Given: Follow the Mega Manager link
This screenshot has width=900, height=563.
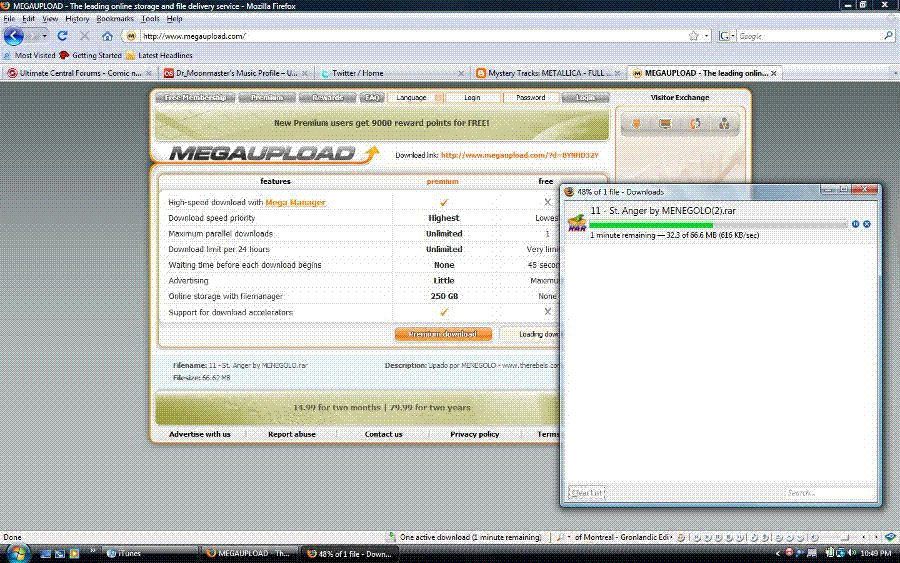Looking at the screenshot, I should click(x=295, y=202).
